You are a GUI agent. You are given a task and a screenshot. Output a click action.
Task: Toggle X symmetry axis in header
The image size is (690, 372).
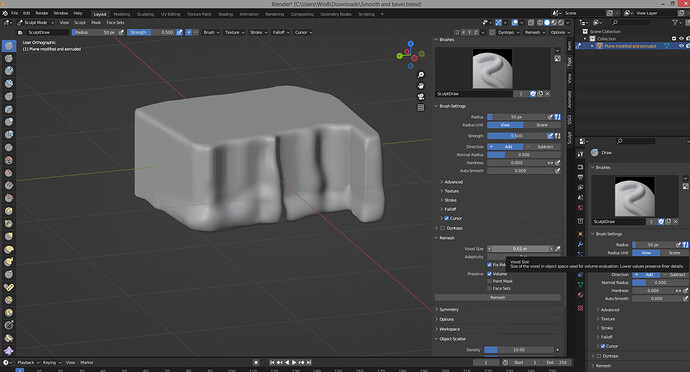(x=463, y=32)
